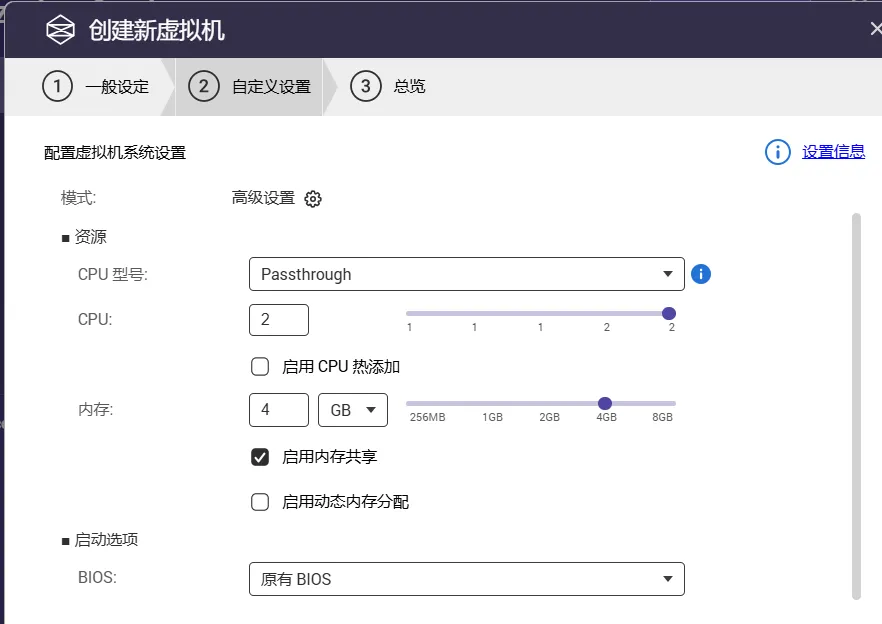
Task: Click the 资源 section heading
Action: tap(91, 237)
